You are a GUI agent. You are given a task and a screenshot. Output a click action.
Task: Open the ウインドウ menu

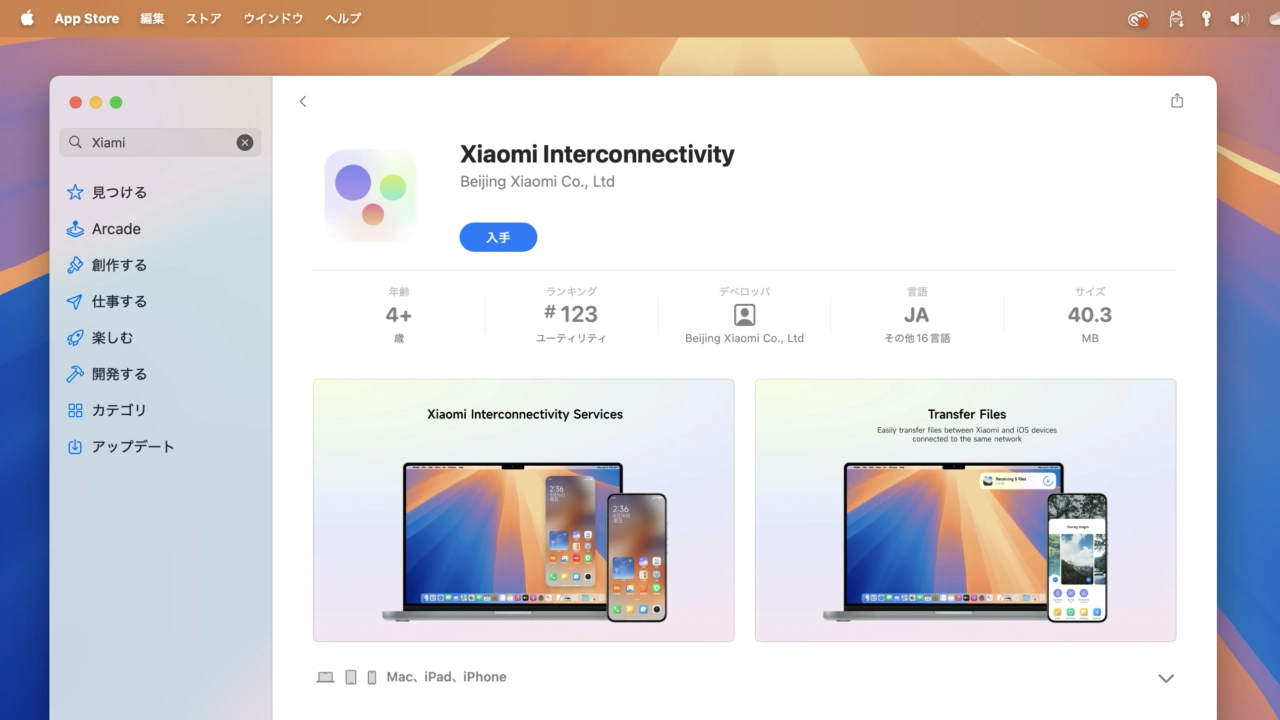(x=273, y=18)
